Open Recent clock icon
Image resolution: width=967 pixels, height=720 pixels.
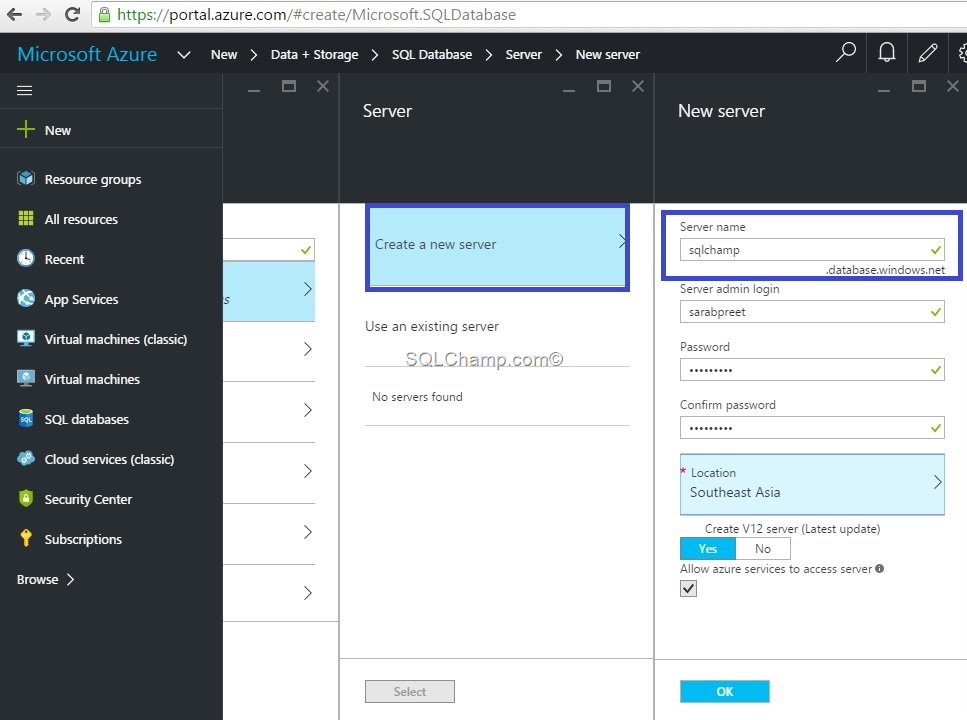25,258
